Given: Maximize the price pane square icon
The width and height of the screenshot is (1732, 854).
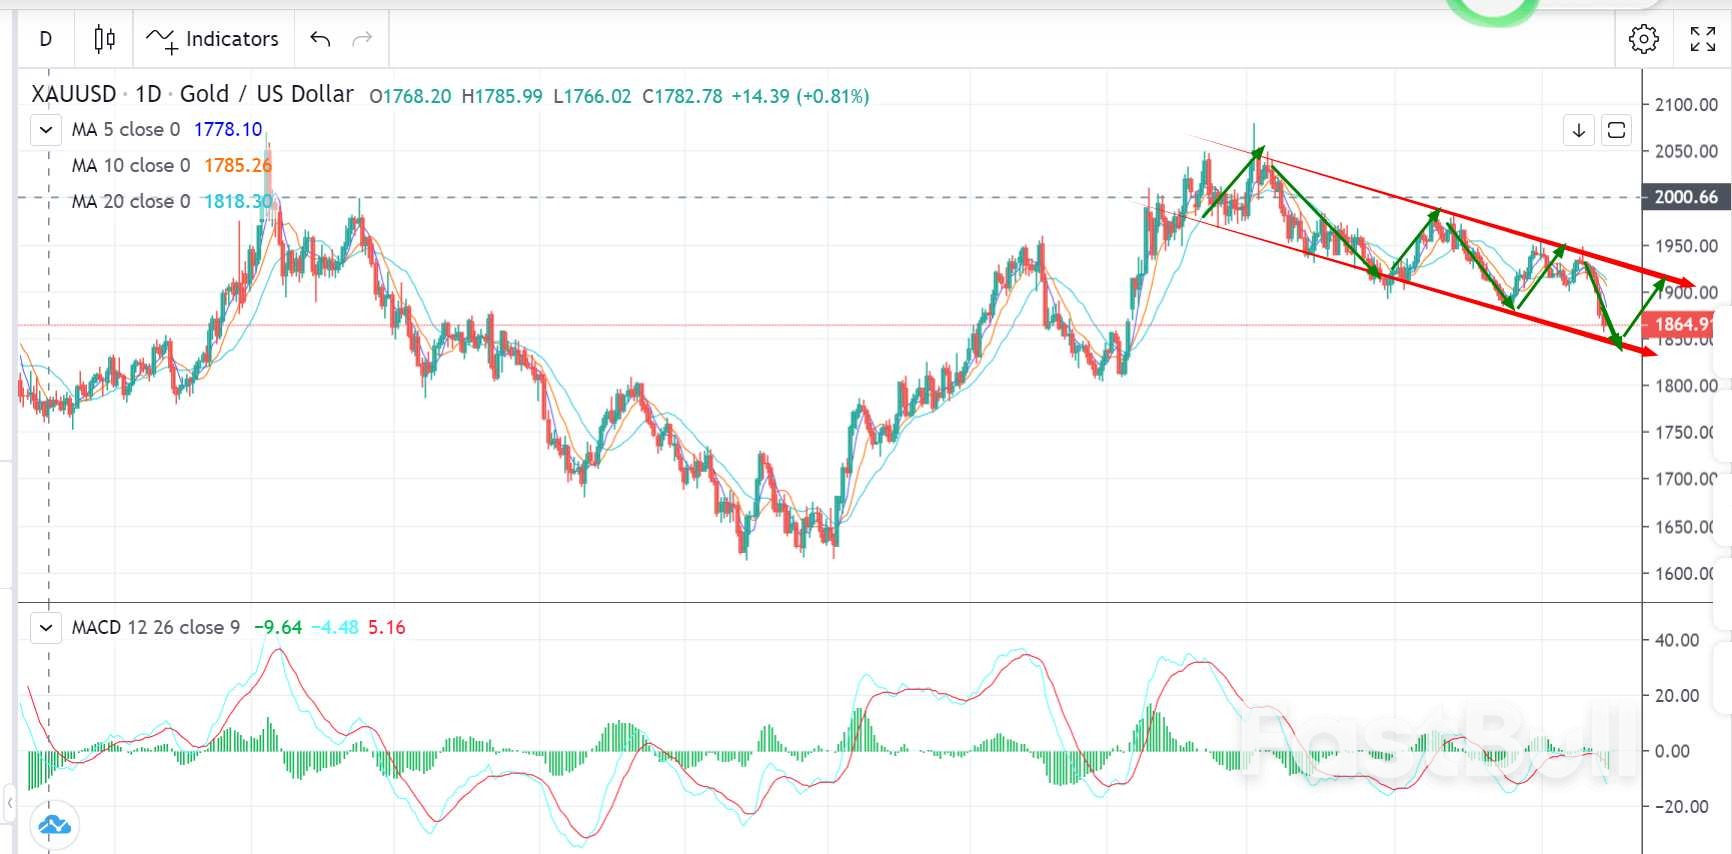Looking at the screenshot, I should (x=1616, y=130).
